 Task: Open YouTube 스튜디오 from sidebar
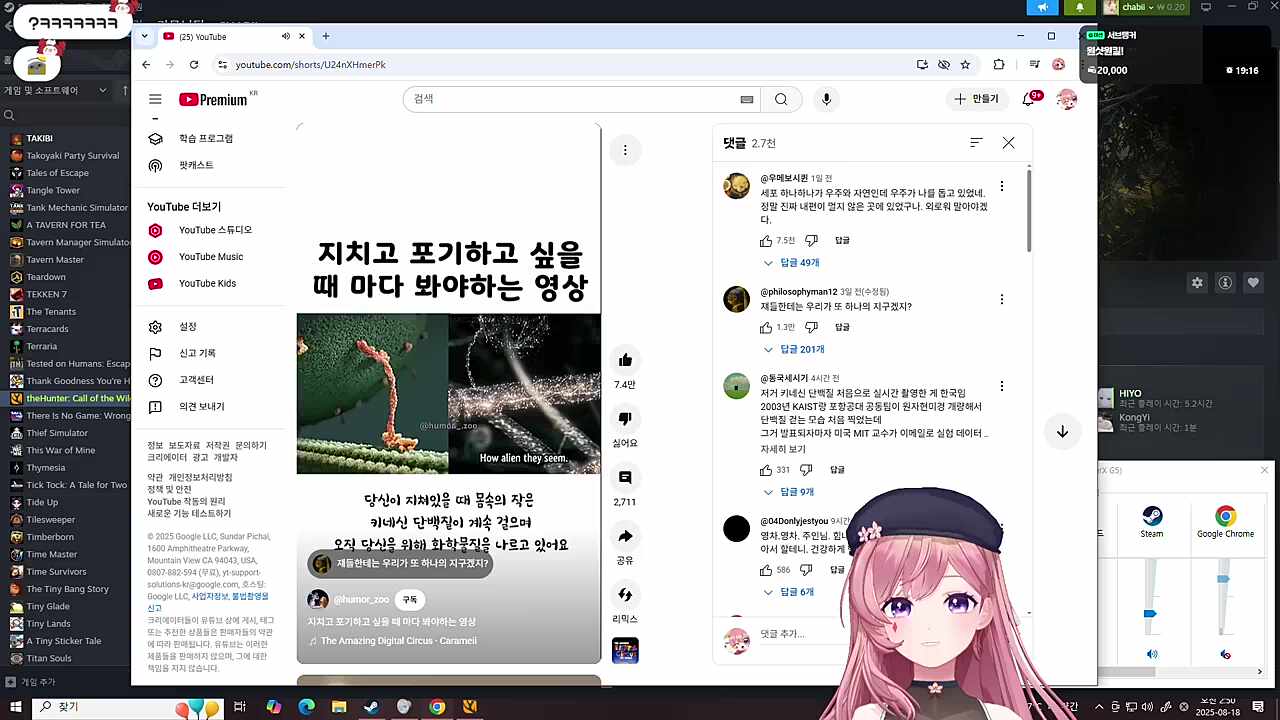pos(215,230)
